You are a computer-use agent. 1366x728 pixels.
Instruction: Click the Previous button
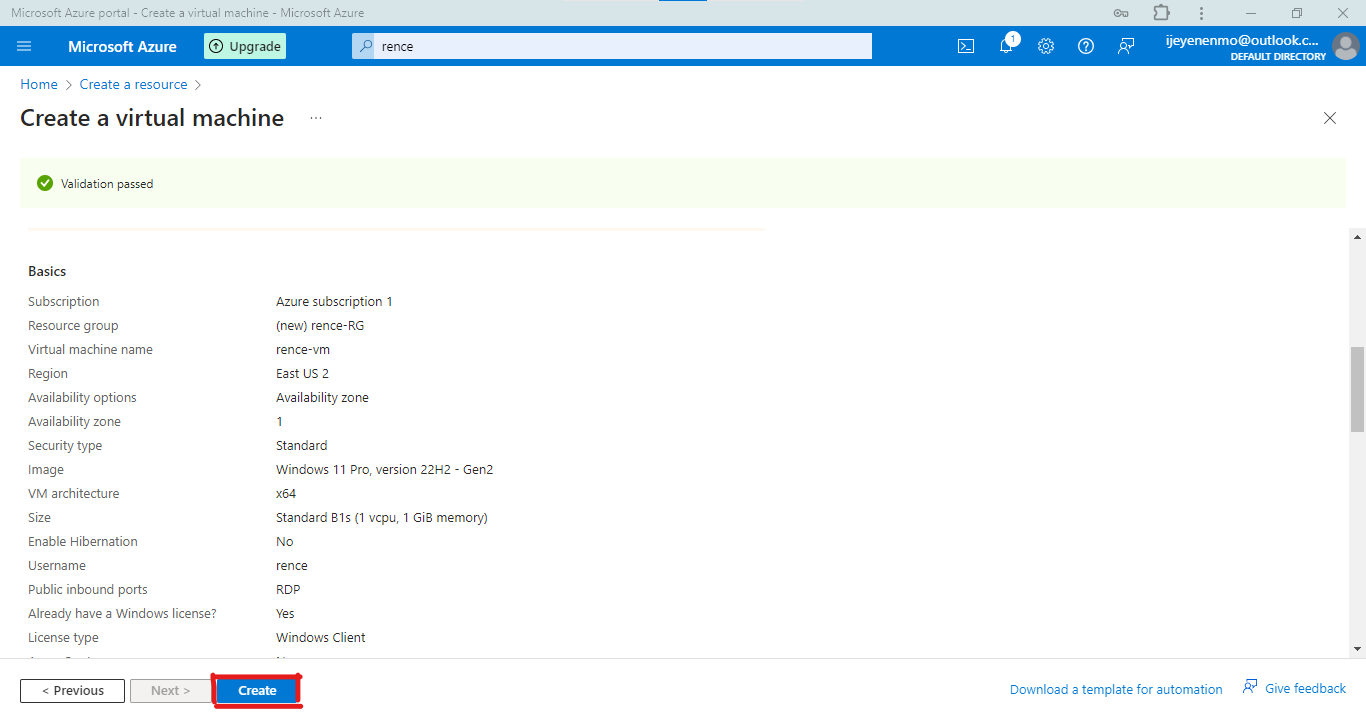click(x=72, y=691)
